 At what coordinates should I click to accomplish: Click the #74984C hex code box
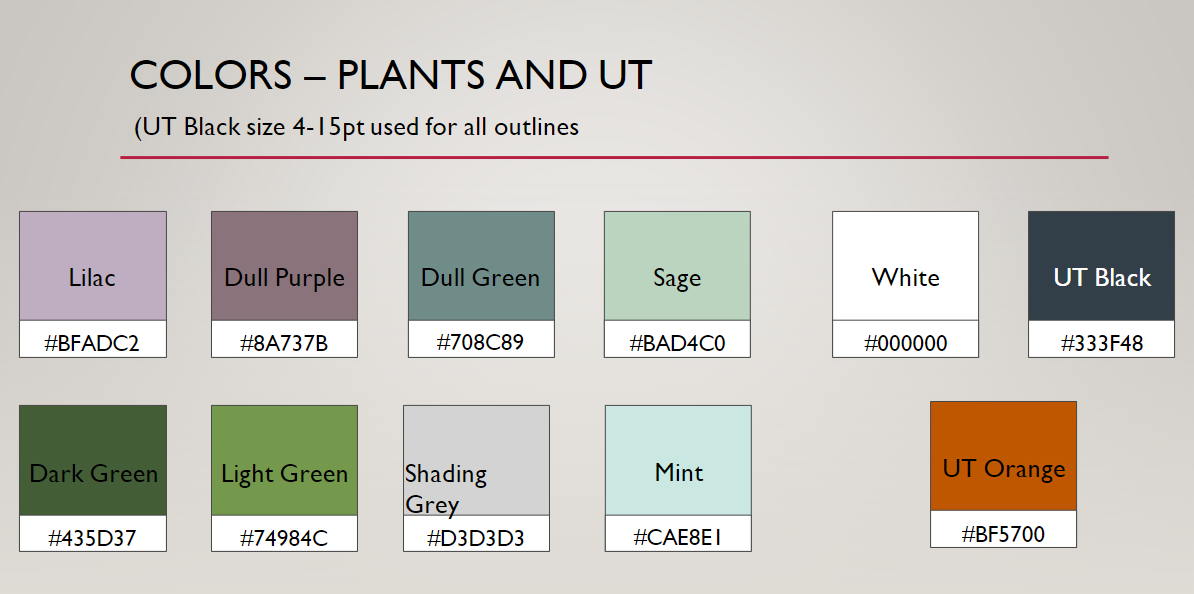tap(284, 533)
